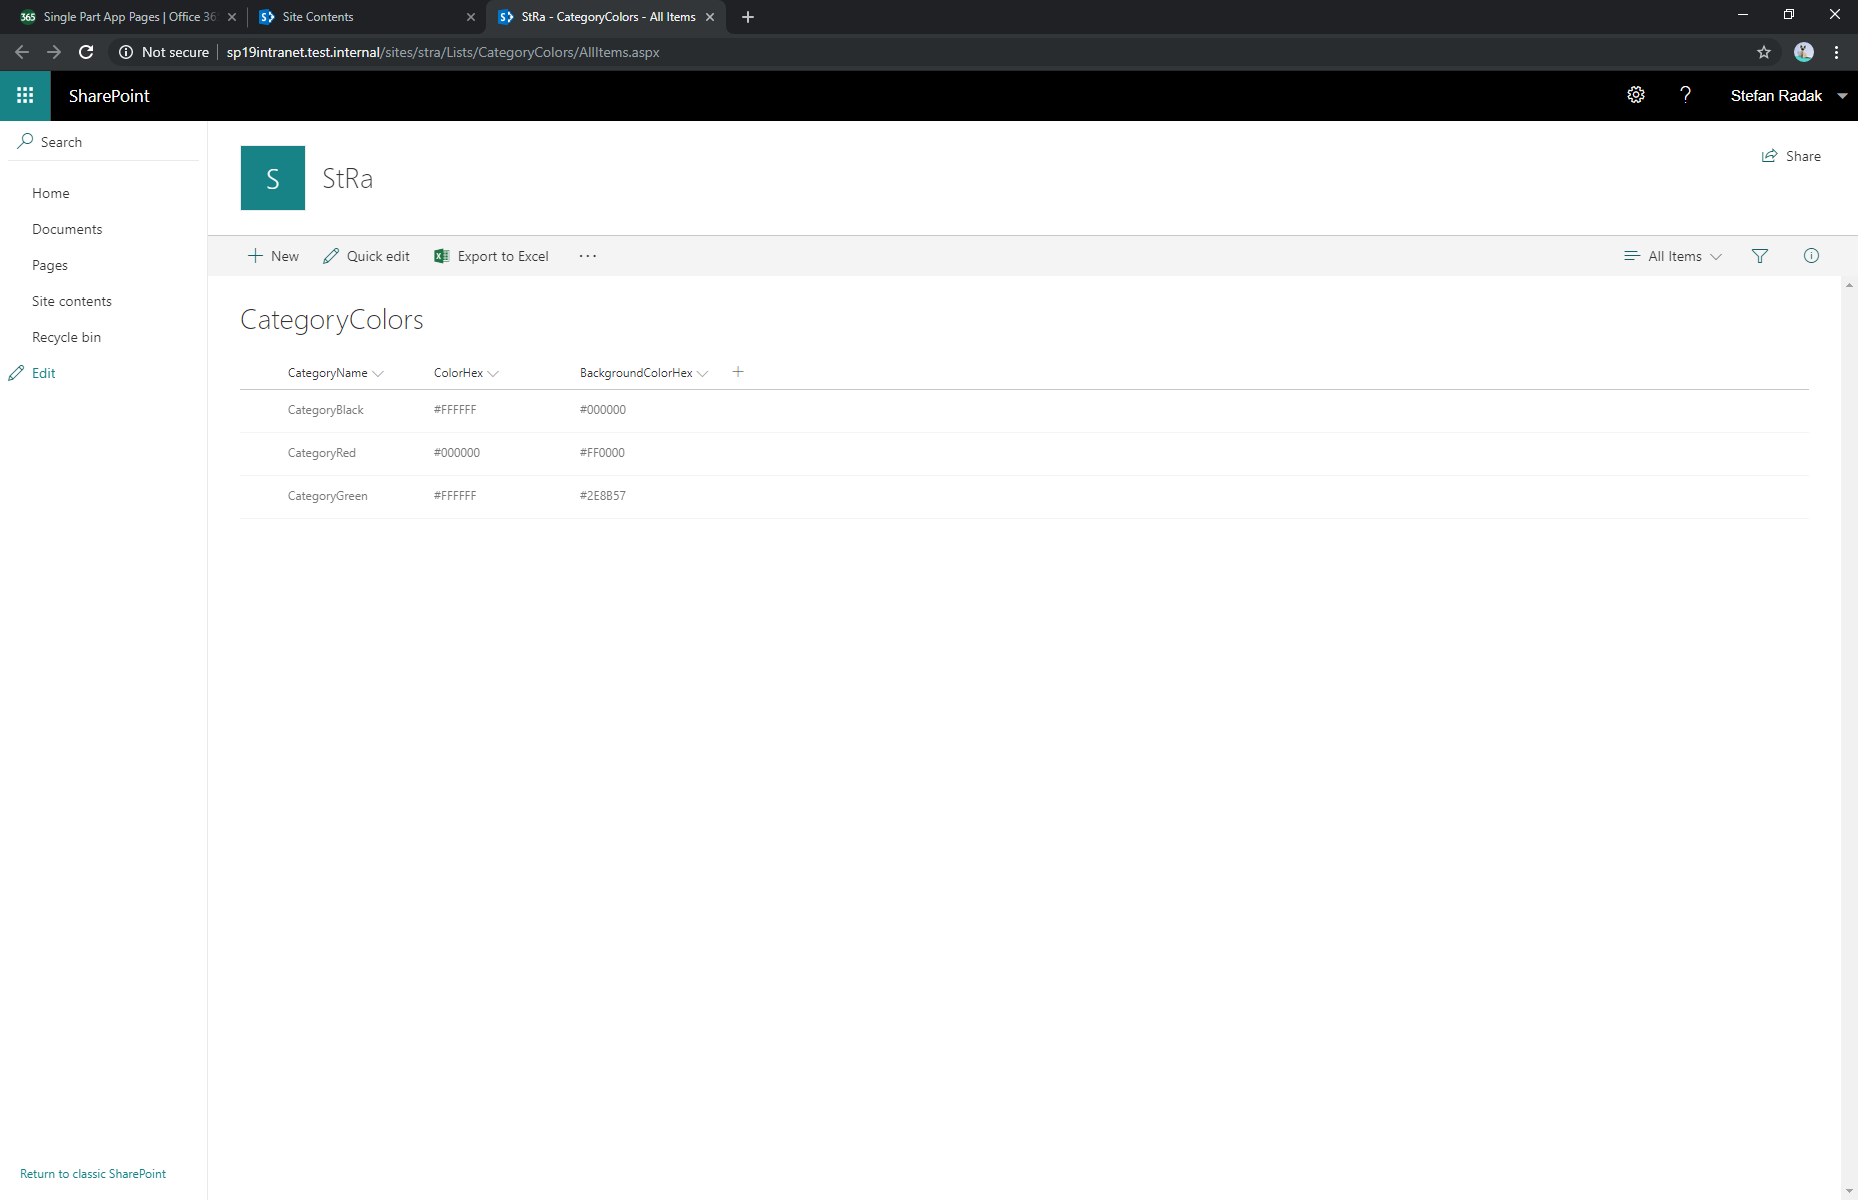1858x1200 pixels.
Task: Click Return to classic SharePoint link
Action: click(x=93, y=1174)
